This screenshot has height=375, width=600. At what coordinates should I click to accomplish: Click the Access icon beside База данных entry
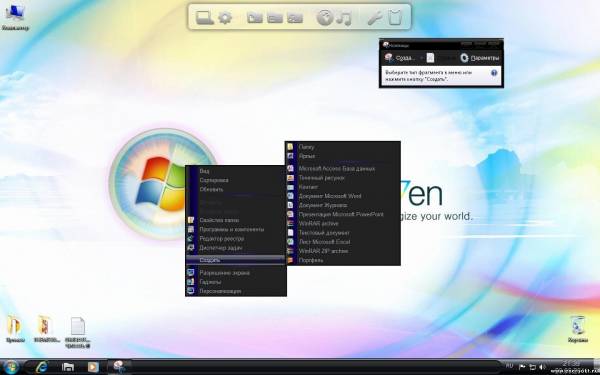pyautogui.click(x=290, y=168)
